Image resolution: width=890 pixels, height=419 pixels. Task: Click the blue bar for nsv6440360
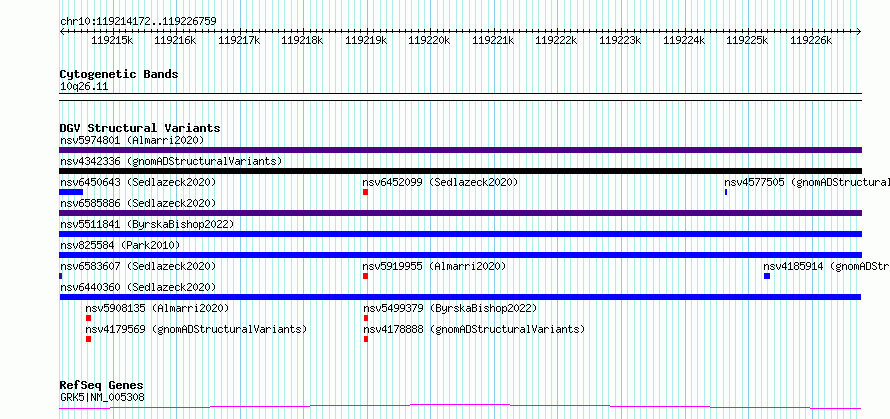(x=460, y=297)
